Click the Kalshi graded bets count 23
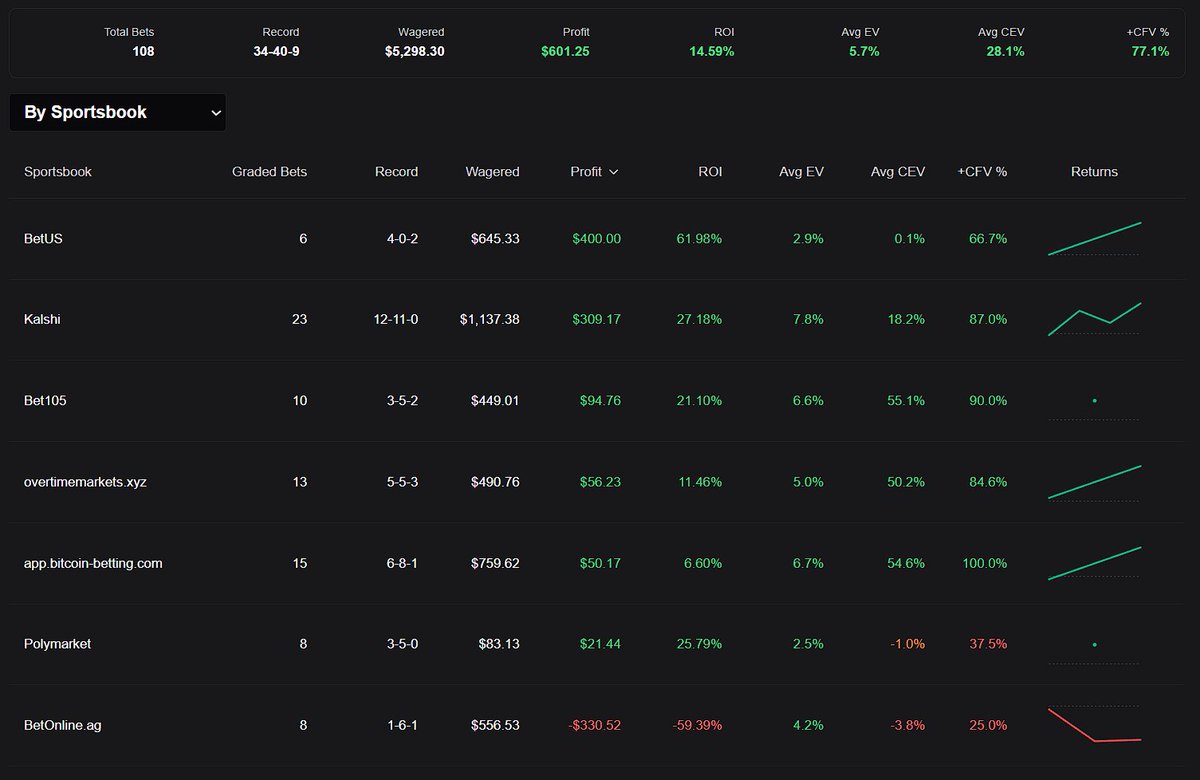Screen dimensions: 1200x780 [x=299, y=320]
